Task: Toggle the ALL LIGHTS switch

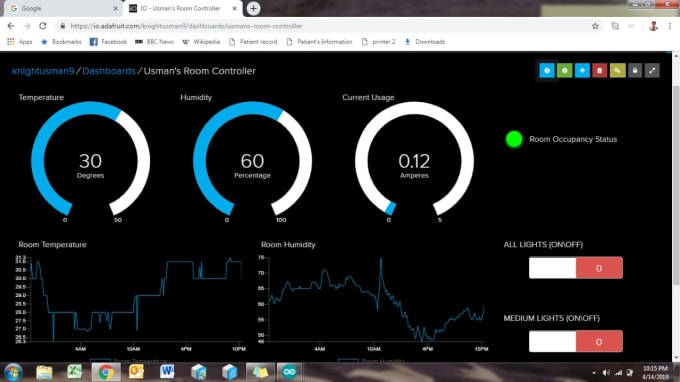Action: pos(575,268)
